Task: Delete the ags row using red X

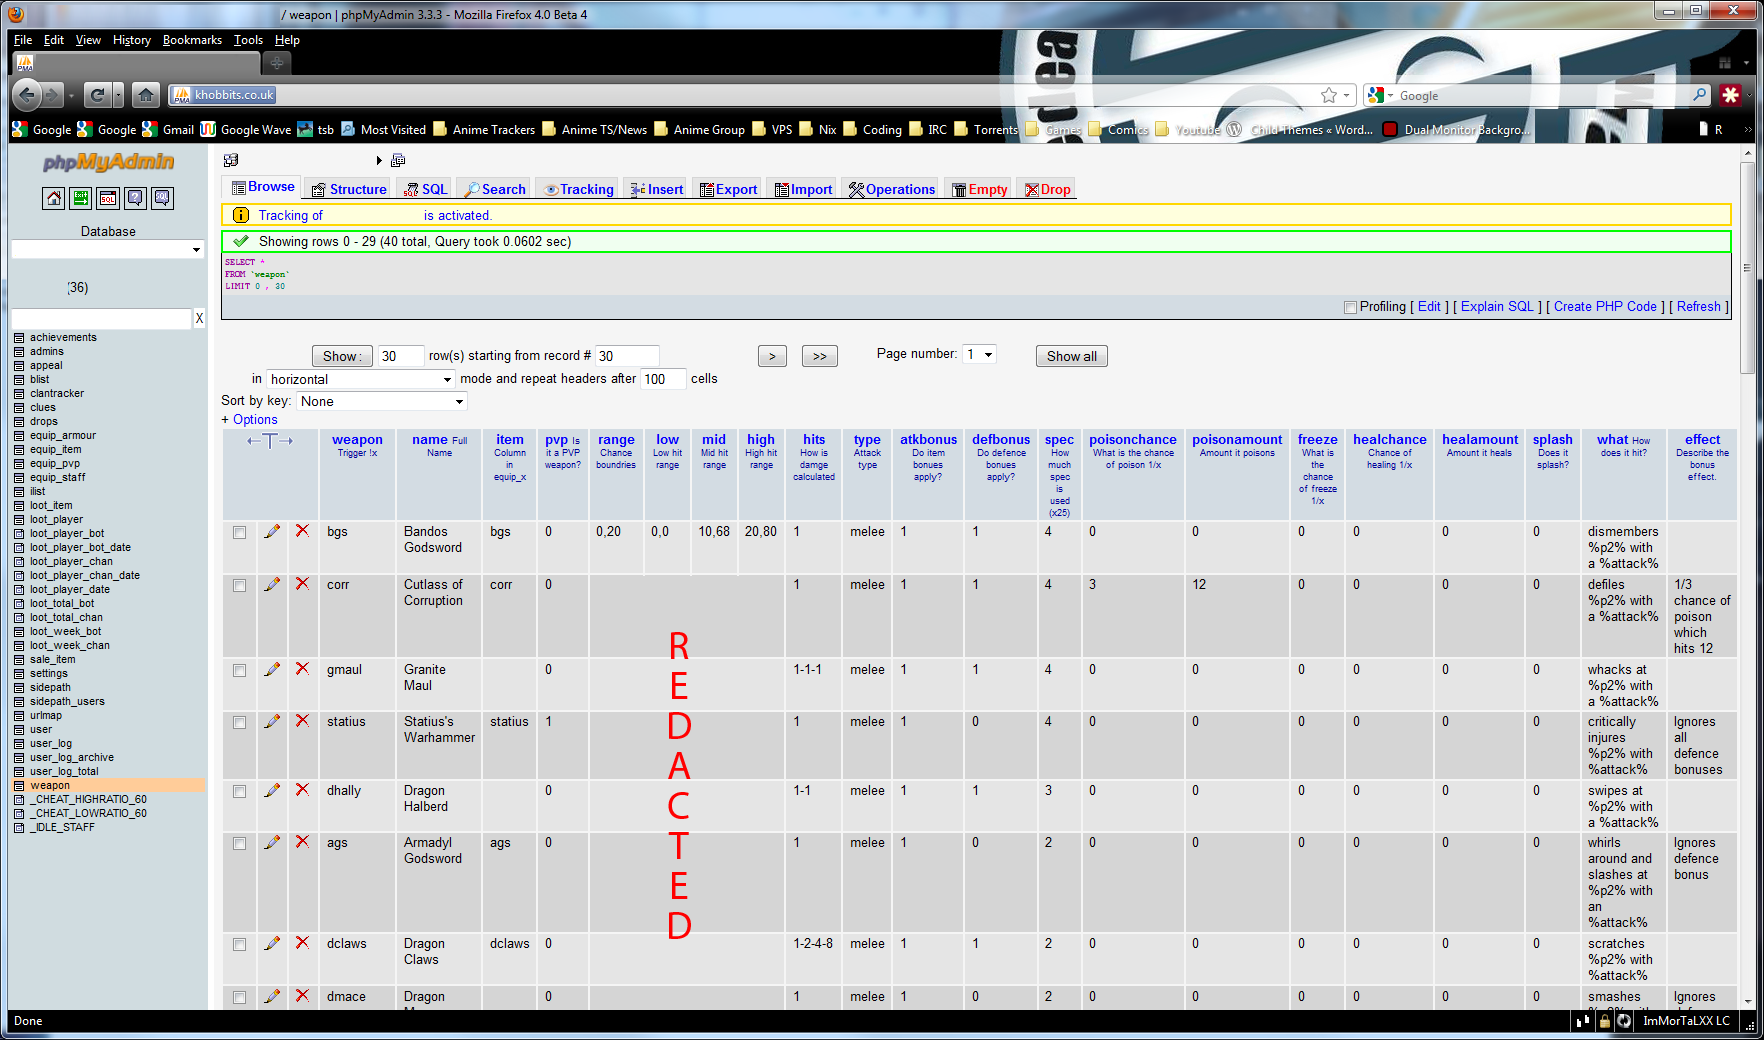Action: [302, 842]
